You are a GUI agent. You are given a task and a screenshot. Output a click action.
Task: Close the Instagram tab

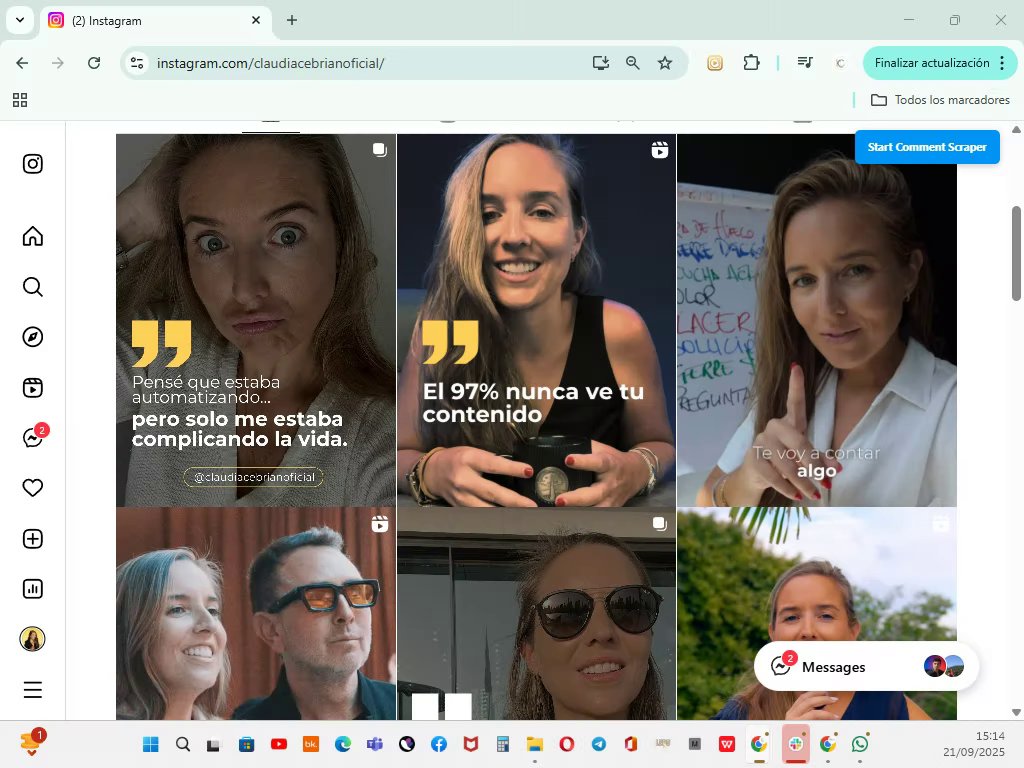click(256, 20)
